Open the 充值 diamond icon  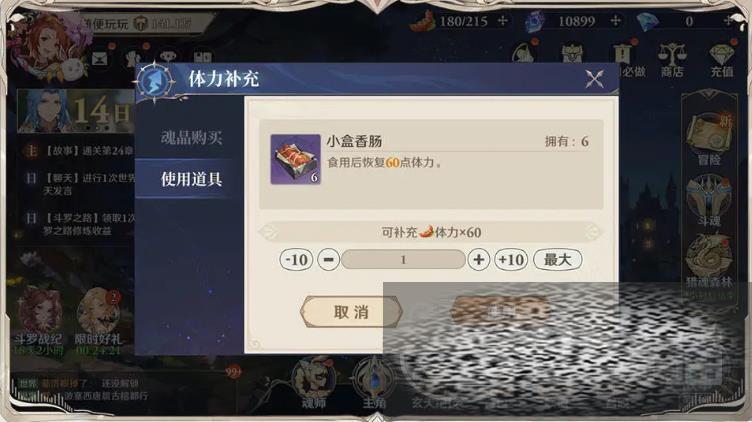721,60
